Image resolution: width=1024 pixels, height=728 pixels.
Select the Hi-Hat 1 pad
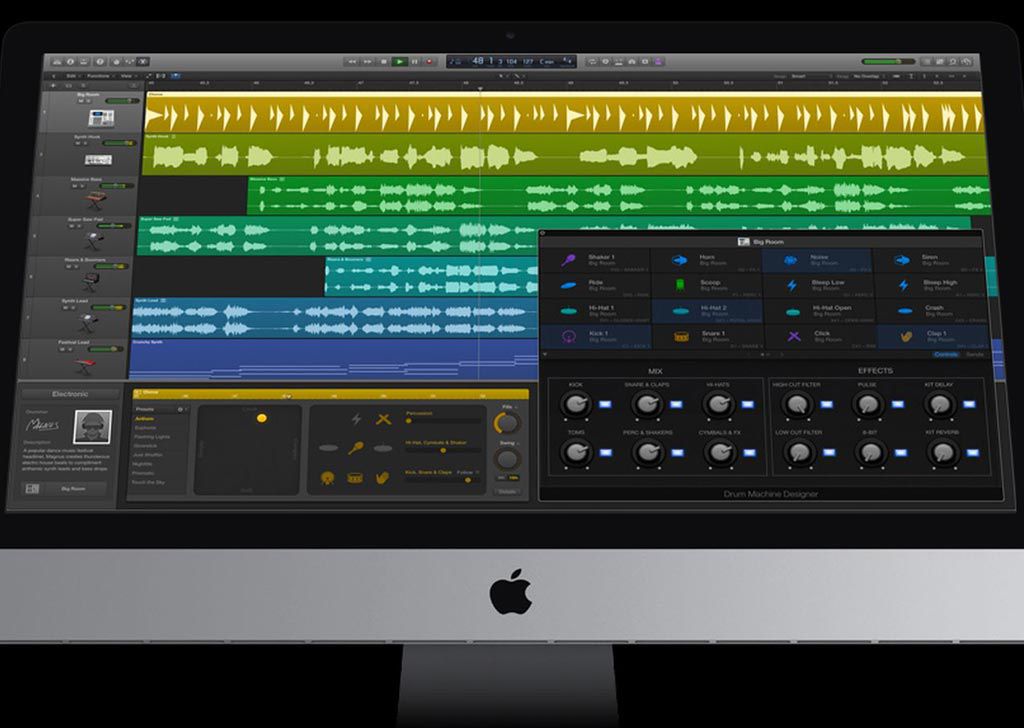coord(596,311)
